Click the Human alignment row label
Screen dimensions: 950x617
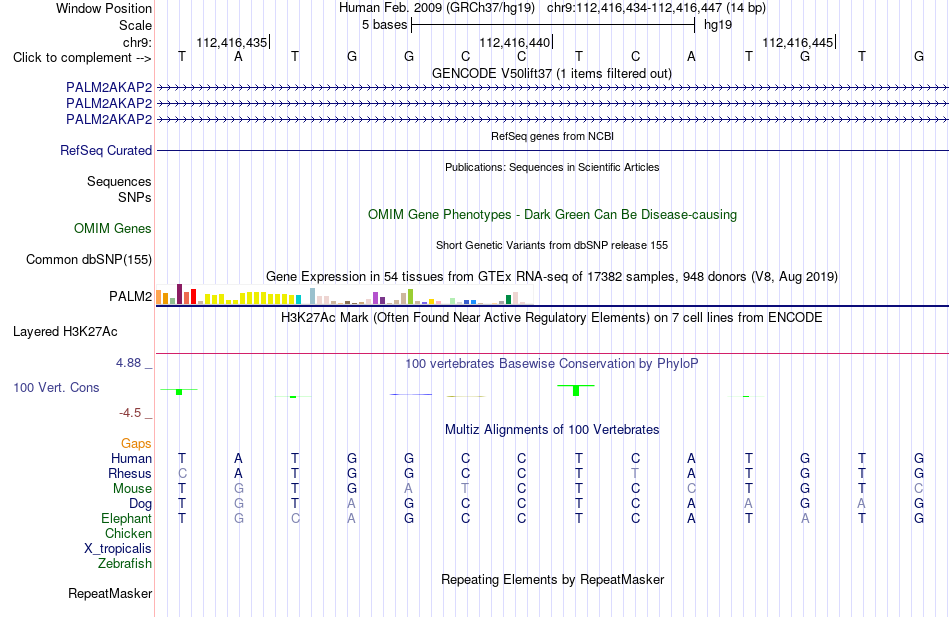[x=131, y=459]
